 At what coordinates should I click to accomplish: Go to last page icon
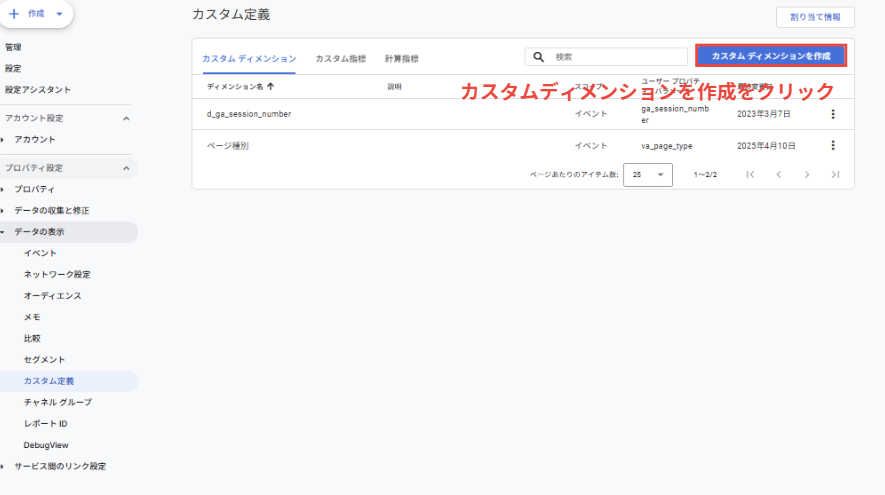coord(835,175)
